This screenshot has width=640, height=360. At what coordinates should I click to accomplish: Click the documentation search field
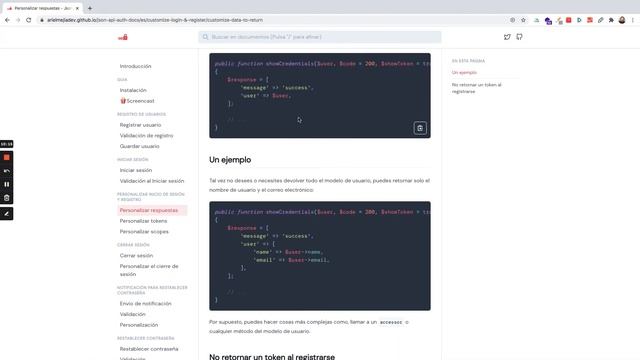tap(320, 37)
